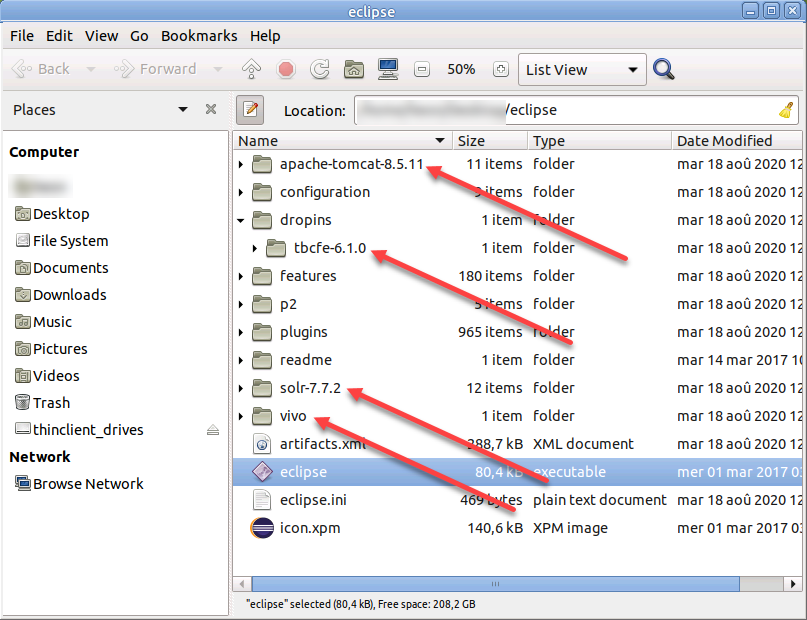Open the Help menu
The image size is (807, 620).
[x=265, y=36]
